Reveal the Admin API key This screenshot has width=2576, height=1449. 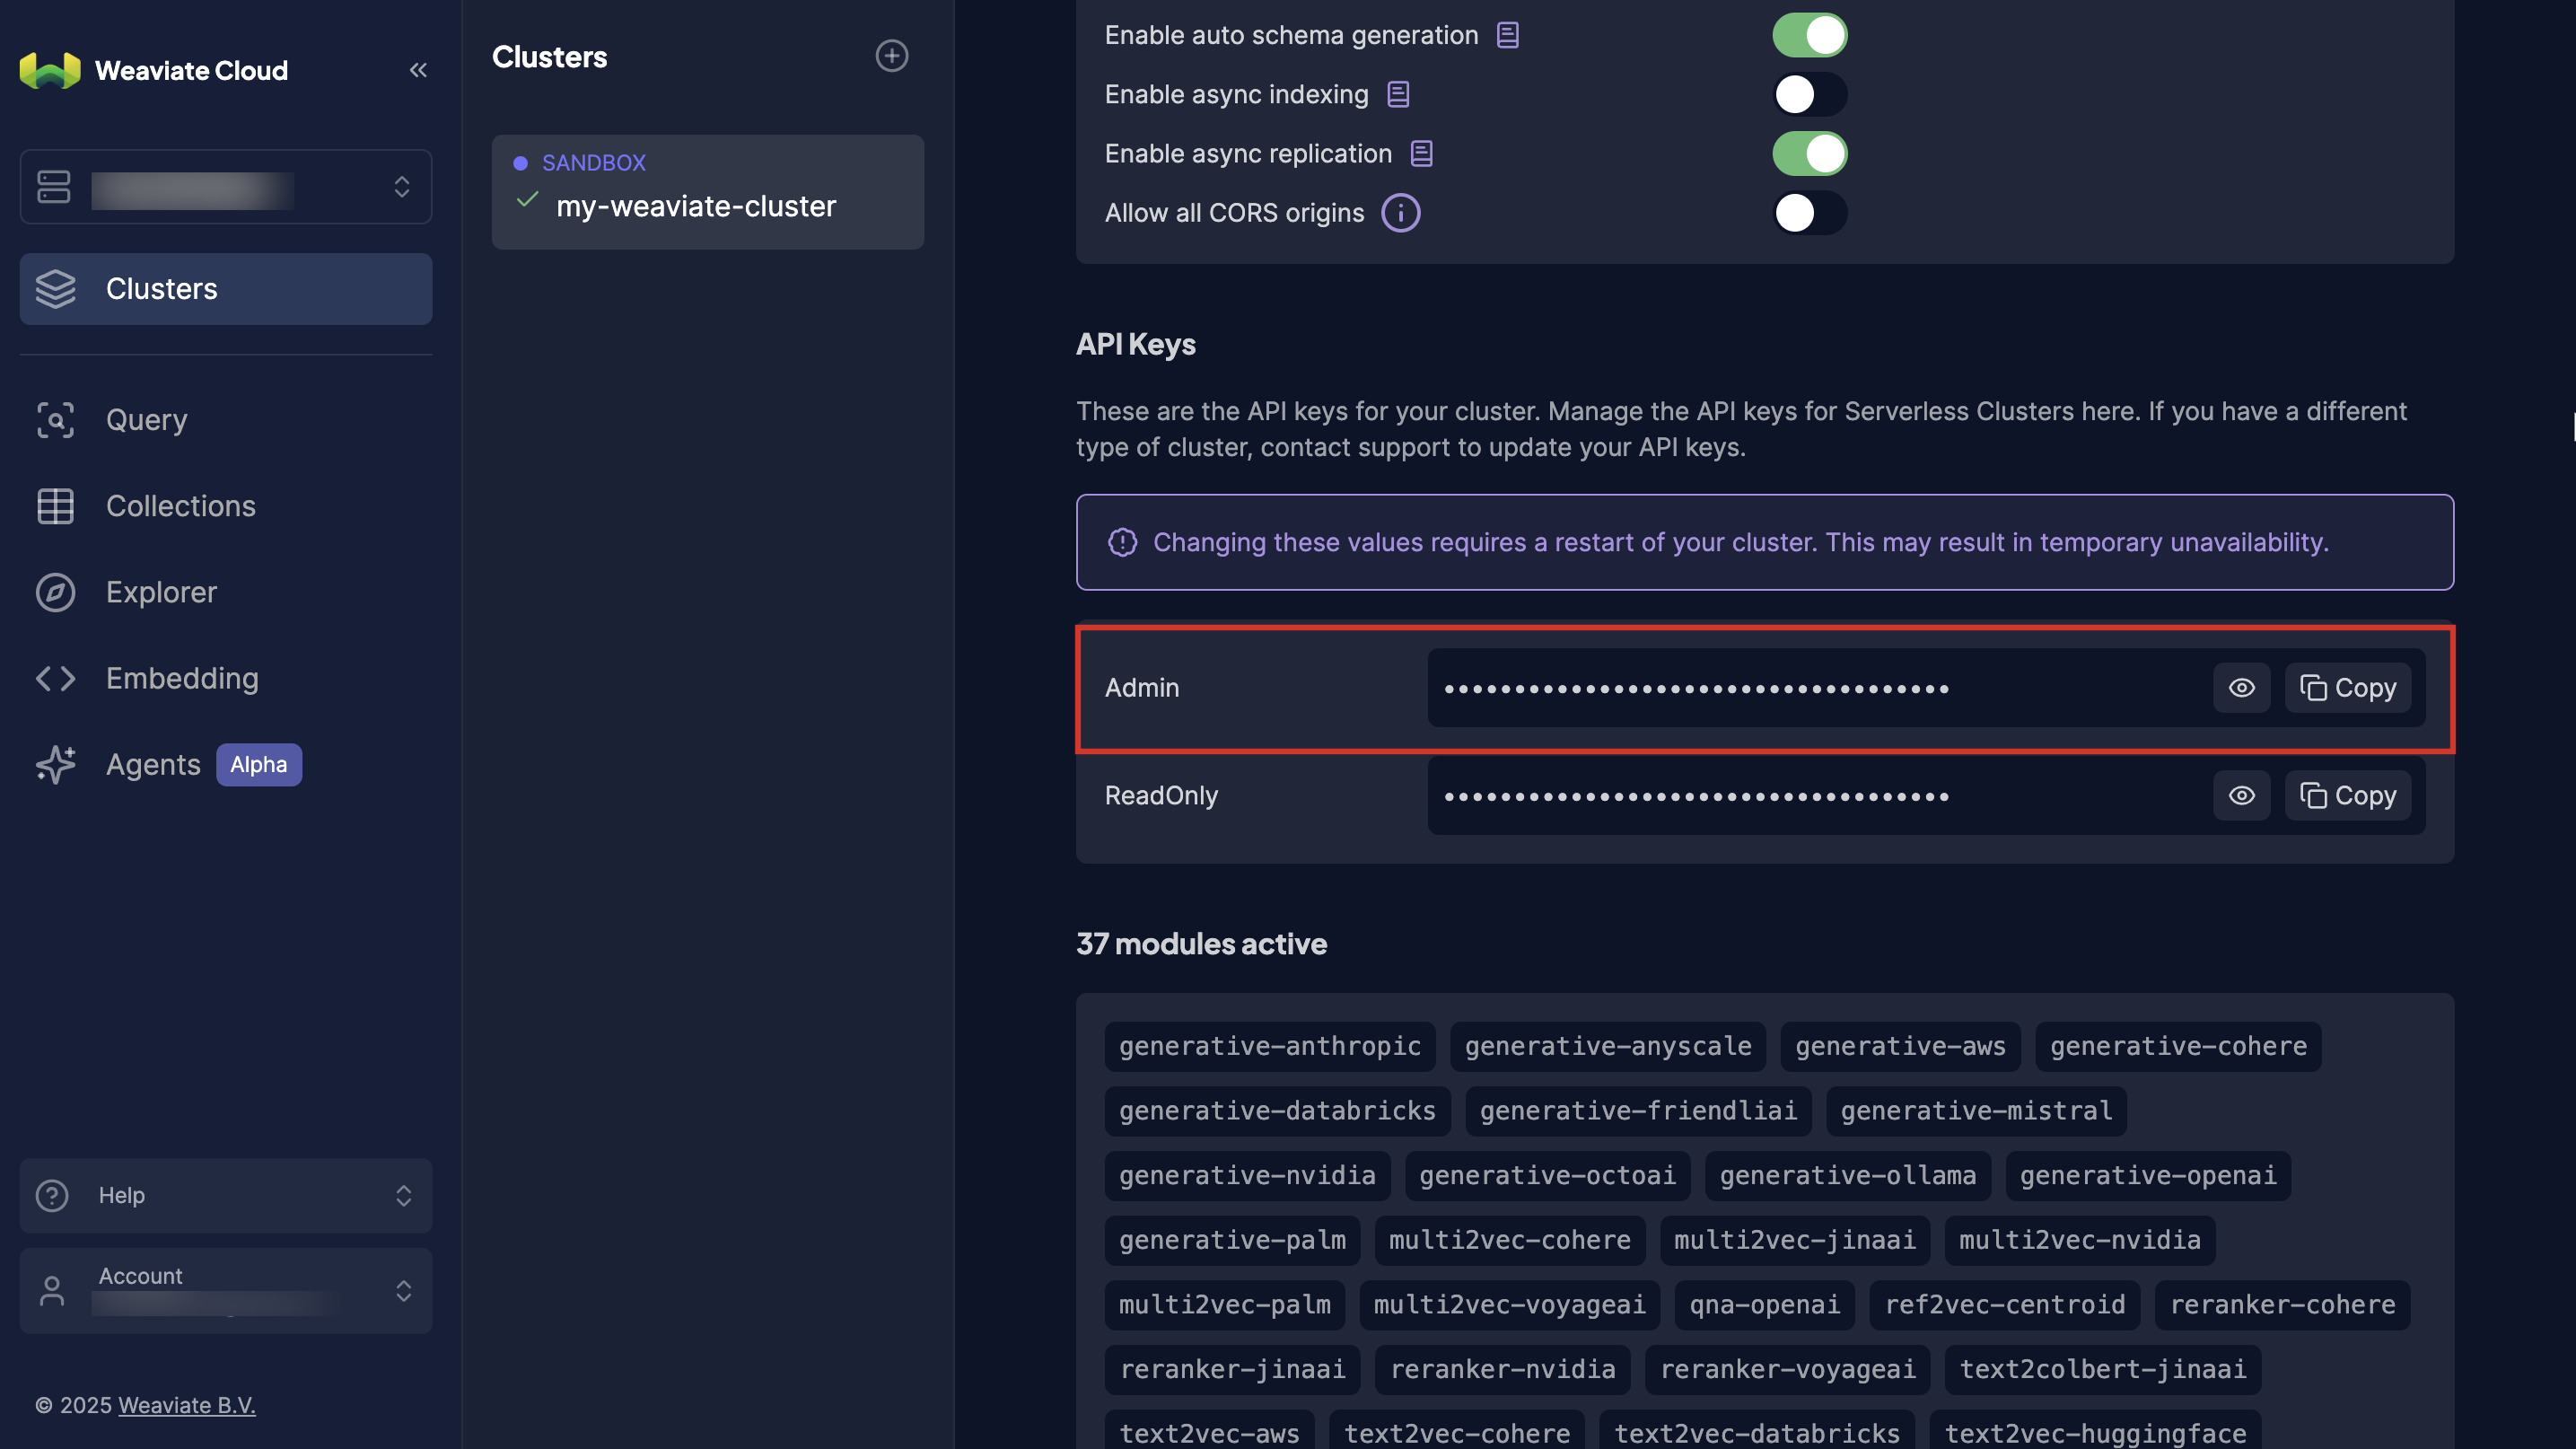[2242, 688]
